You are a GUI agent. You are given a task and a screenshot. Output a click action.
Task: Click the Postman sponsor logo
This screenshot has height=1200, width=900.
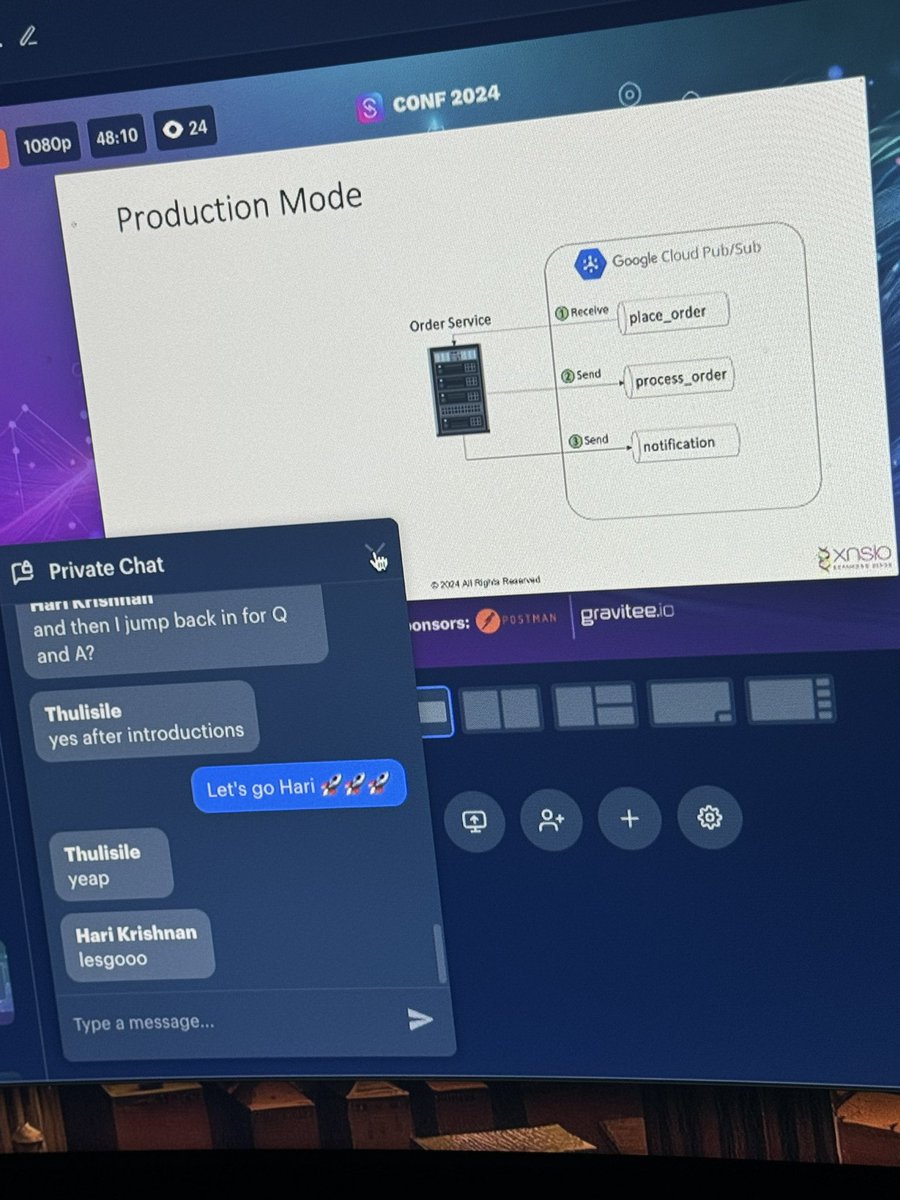[x=517, y=620]
